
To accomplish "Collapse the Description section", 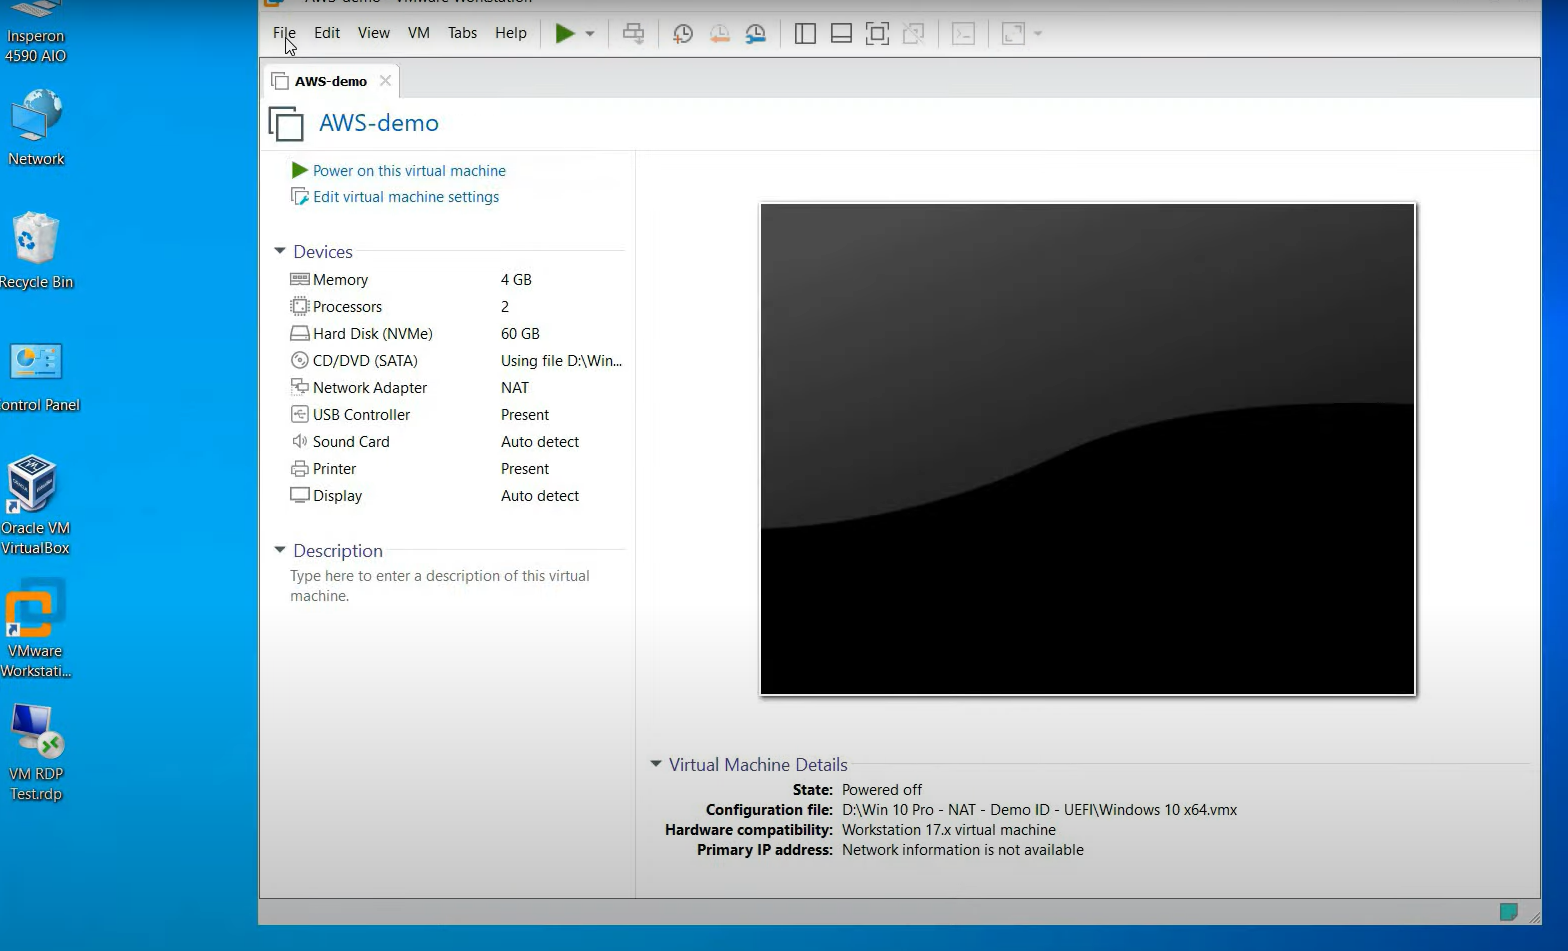I will 280,550.
